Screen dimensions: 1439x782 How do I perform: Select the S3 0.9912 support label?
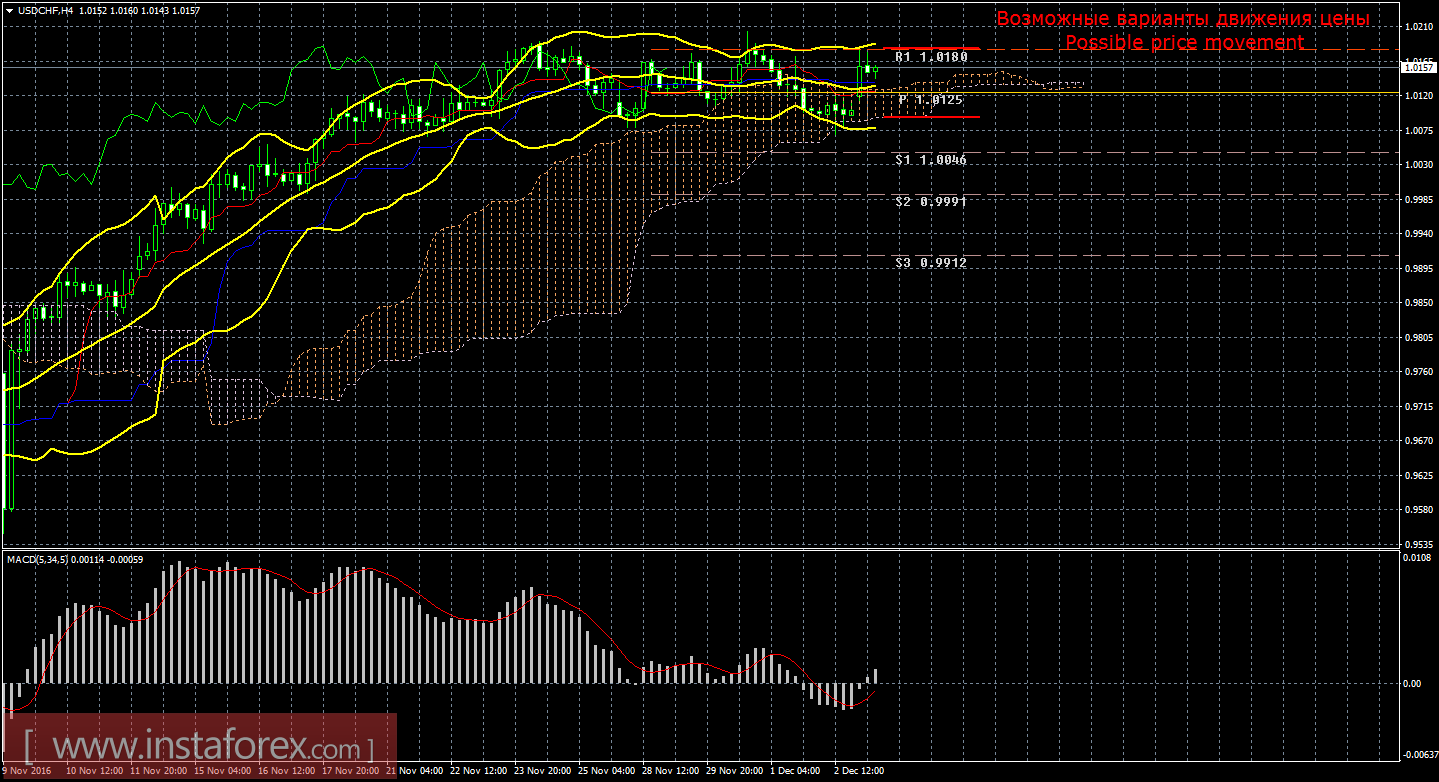pyautogui.click(x=930, y=262)
